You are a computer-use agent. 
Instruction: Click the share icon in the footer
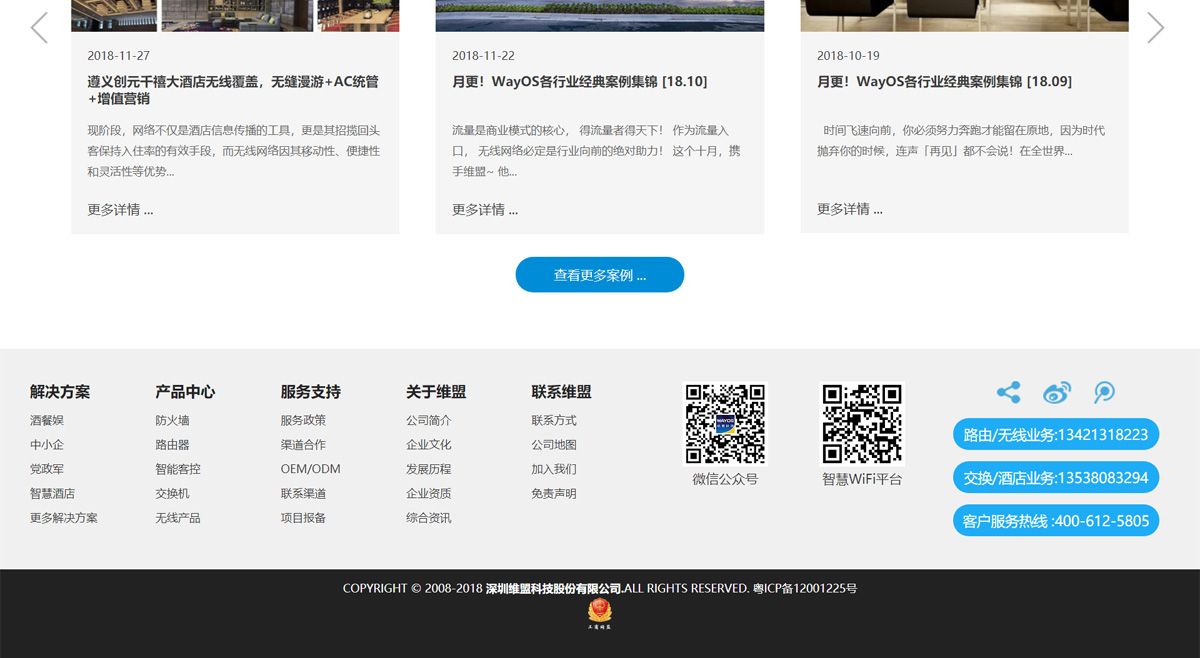(1009, 393)
